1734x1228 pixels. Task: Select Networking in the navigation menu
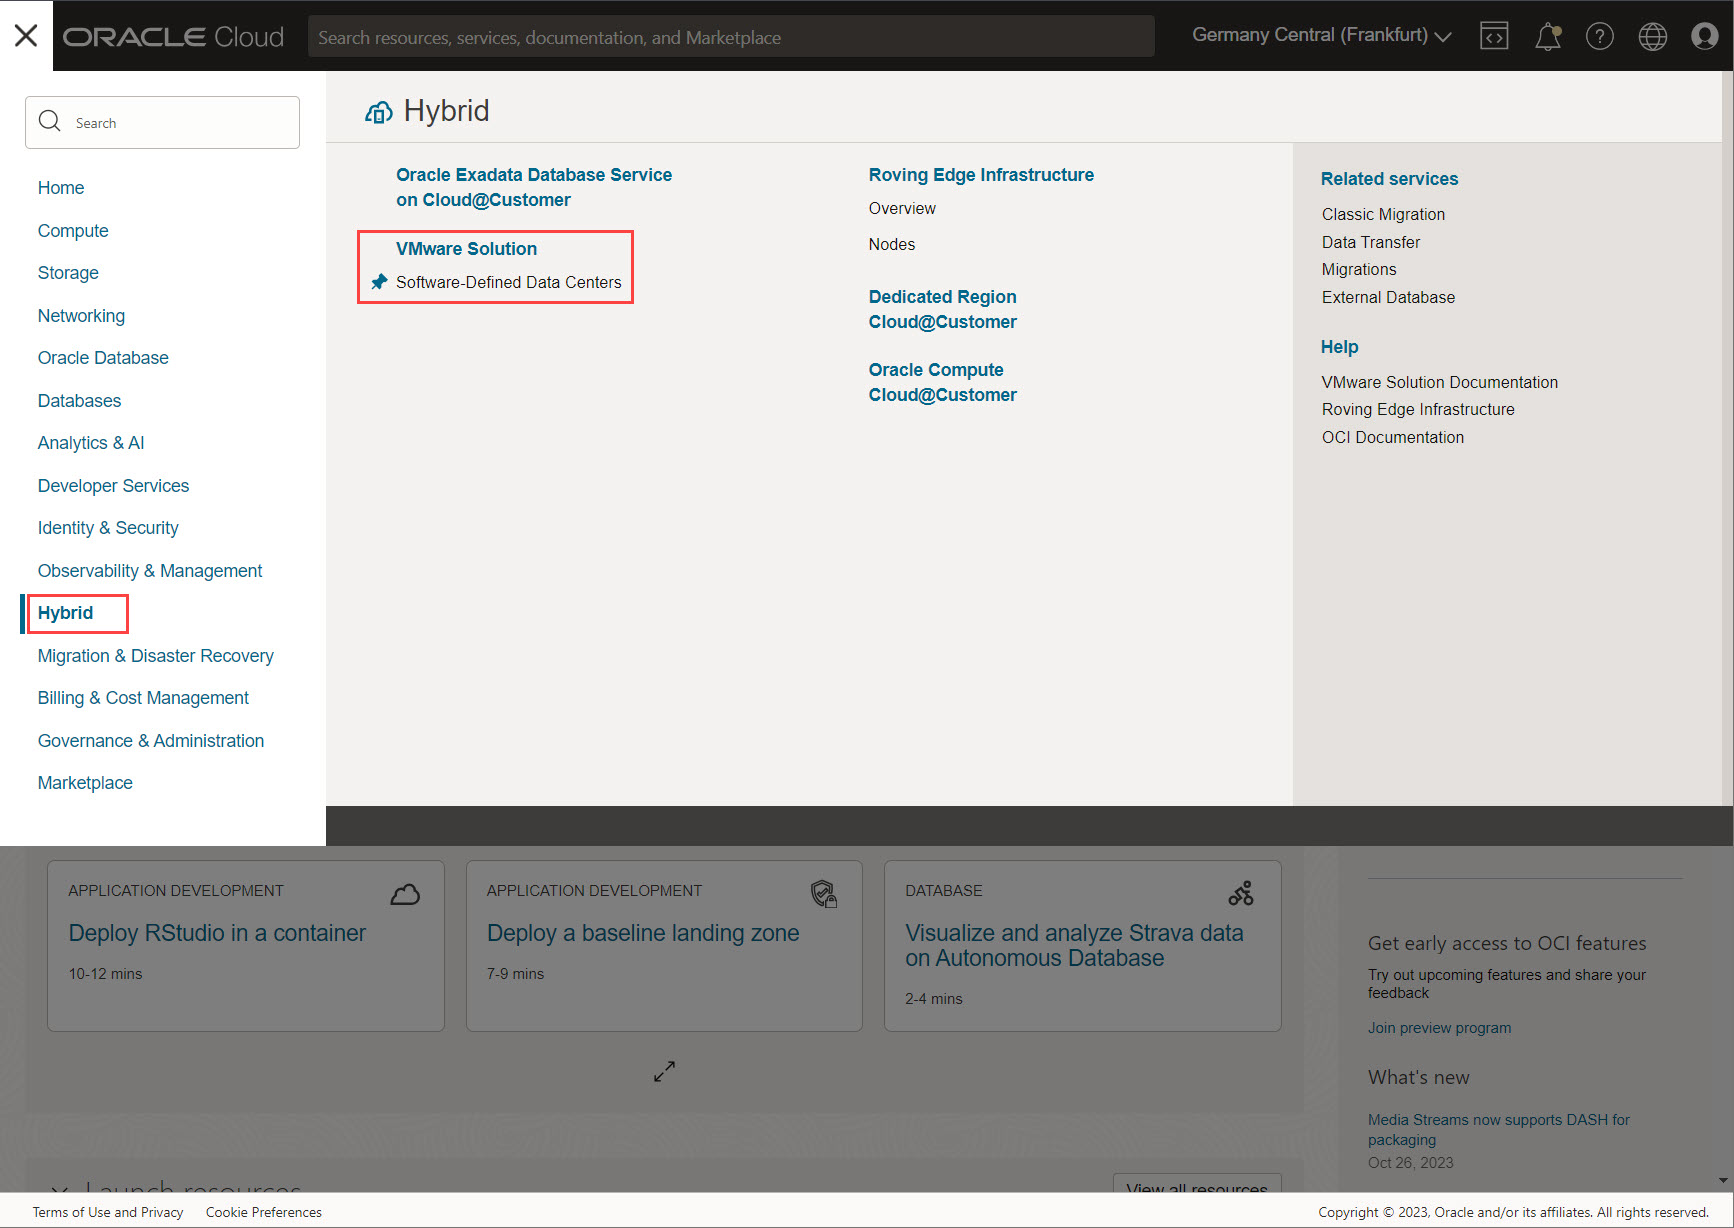point(81,316)
